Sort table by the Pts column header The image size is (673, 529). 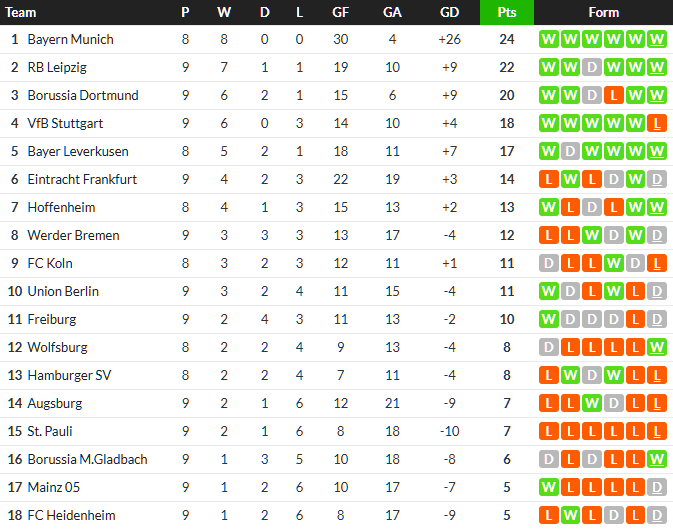point(507,13)
